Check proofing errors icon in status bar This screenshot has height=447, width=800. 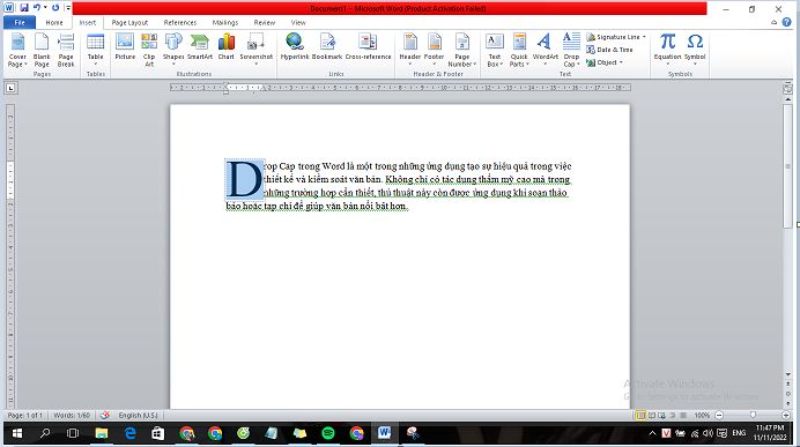[104, 415]
